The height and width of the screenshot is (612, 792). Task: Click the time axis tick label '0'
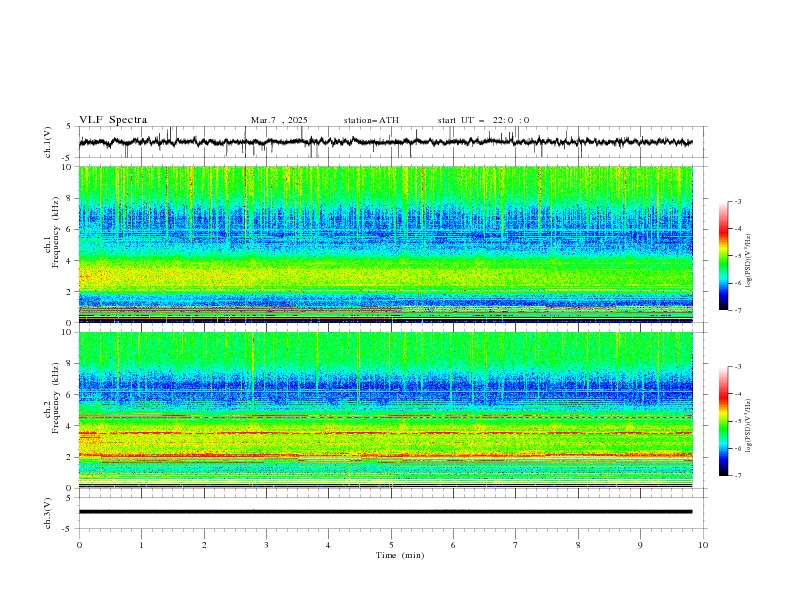(x=79, y=545)
